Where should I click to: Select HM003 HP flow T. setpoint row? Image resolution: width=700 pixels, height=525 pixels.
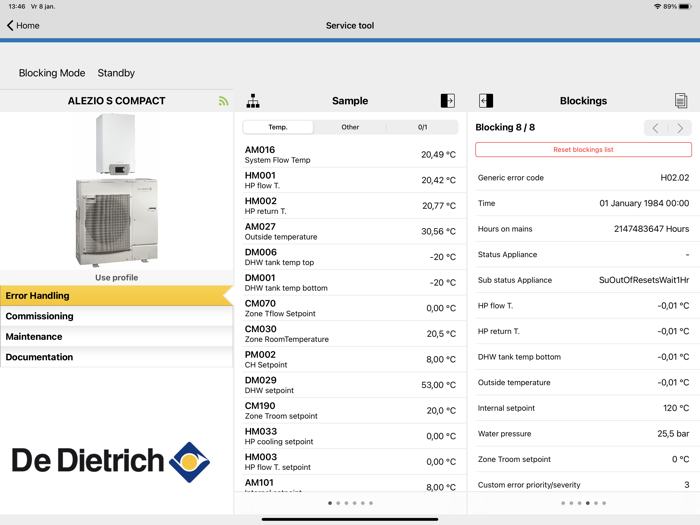click(x=350, y=462)
